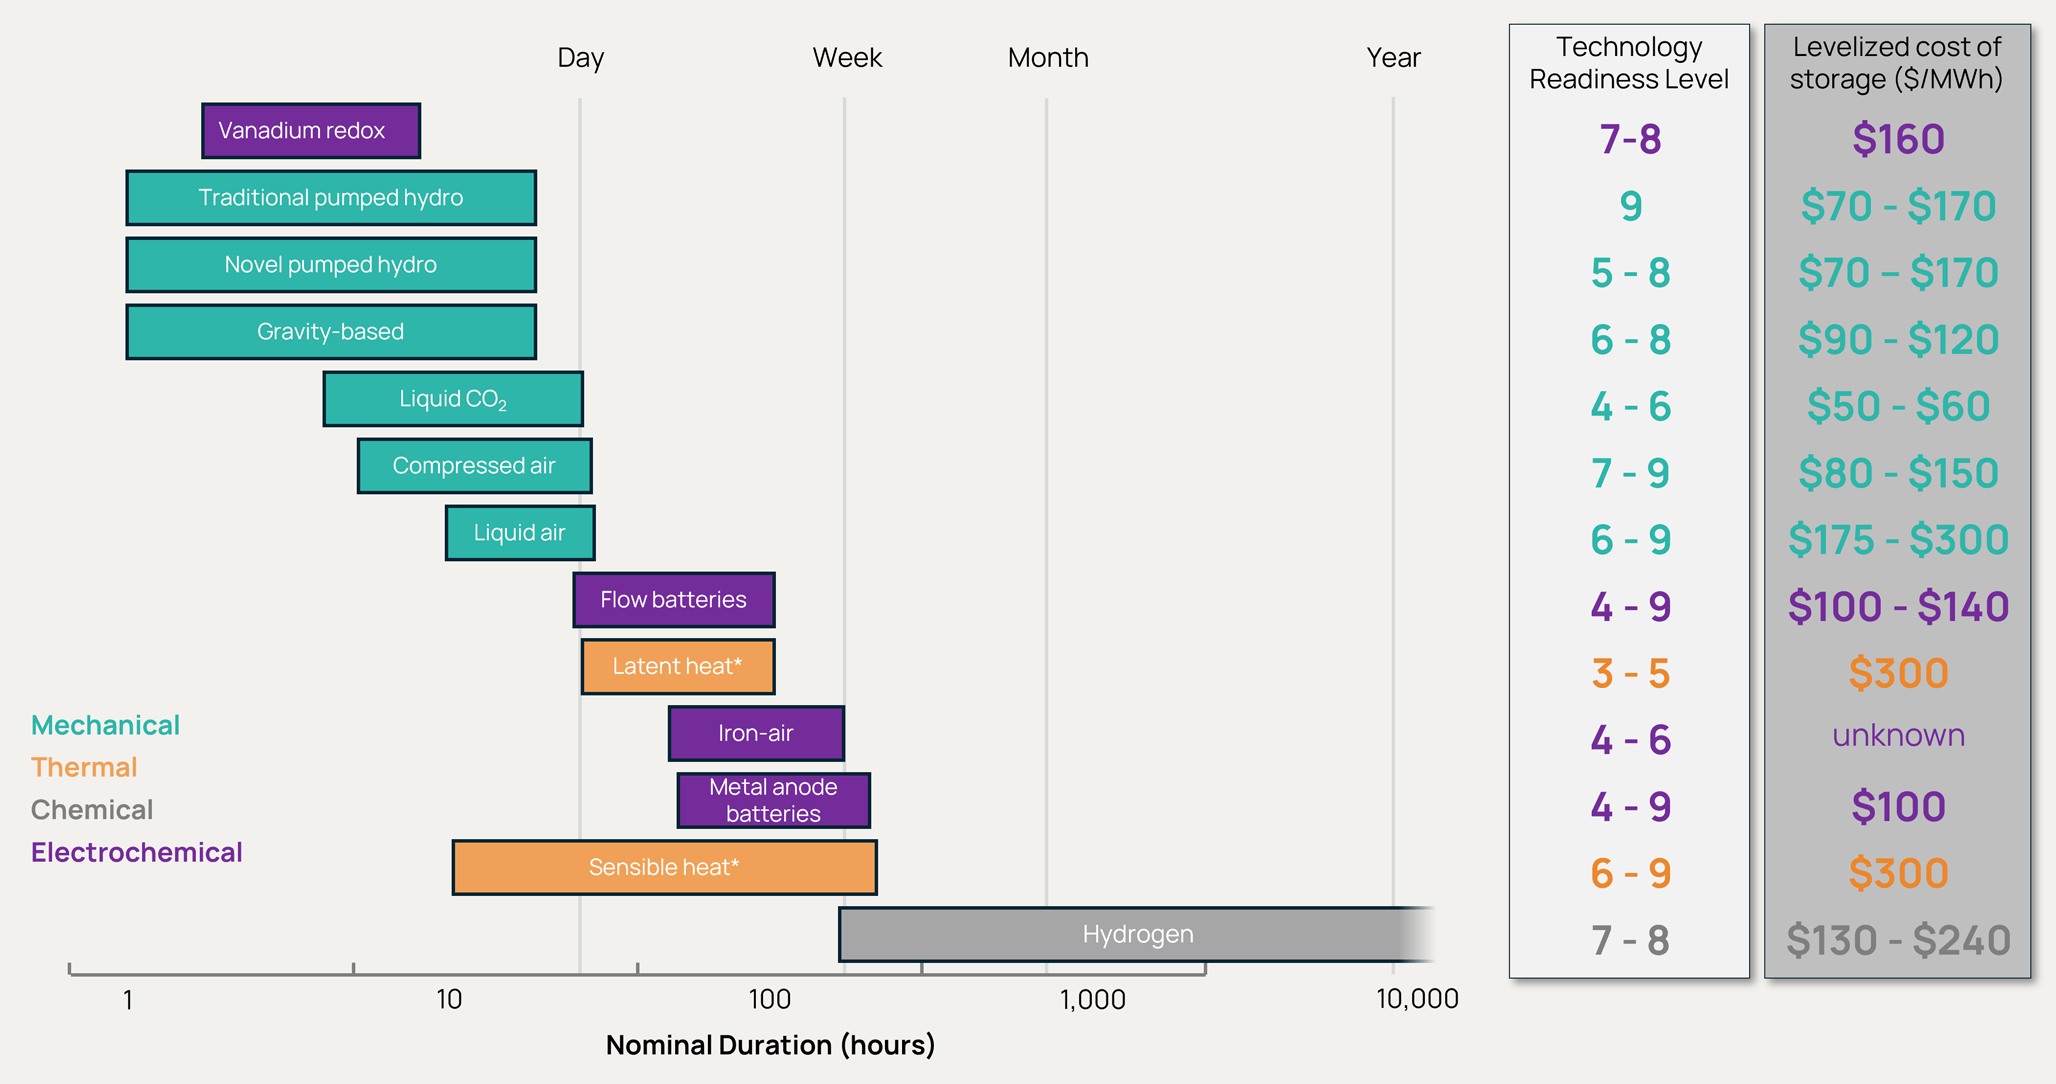Viewport: 2056px width, 1084px height.
Task: Click the unknown cost value
Action: point(1898,735)
